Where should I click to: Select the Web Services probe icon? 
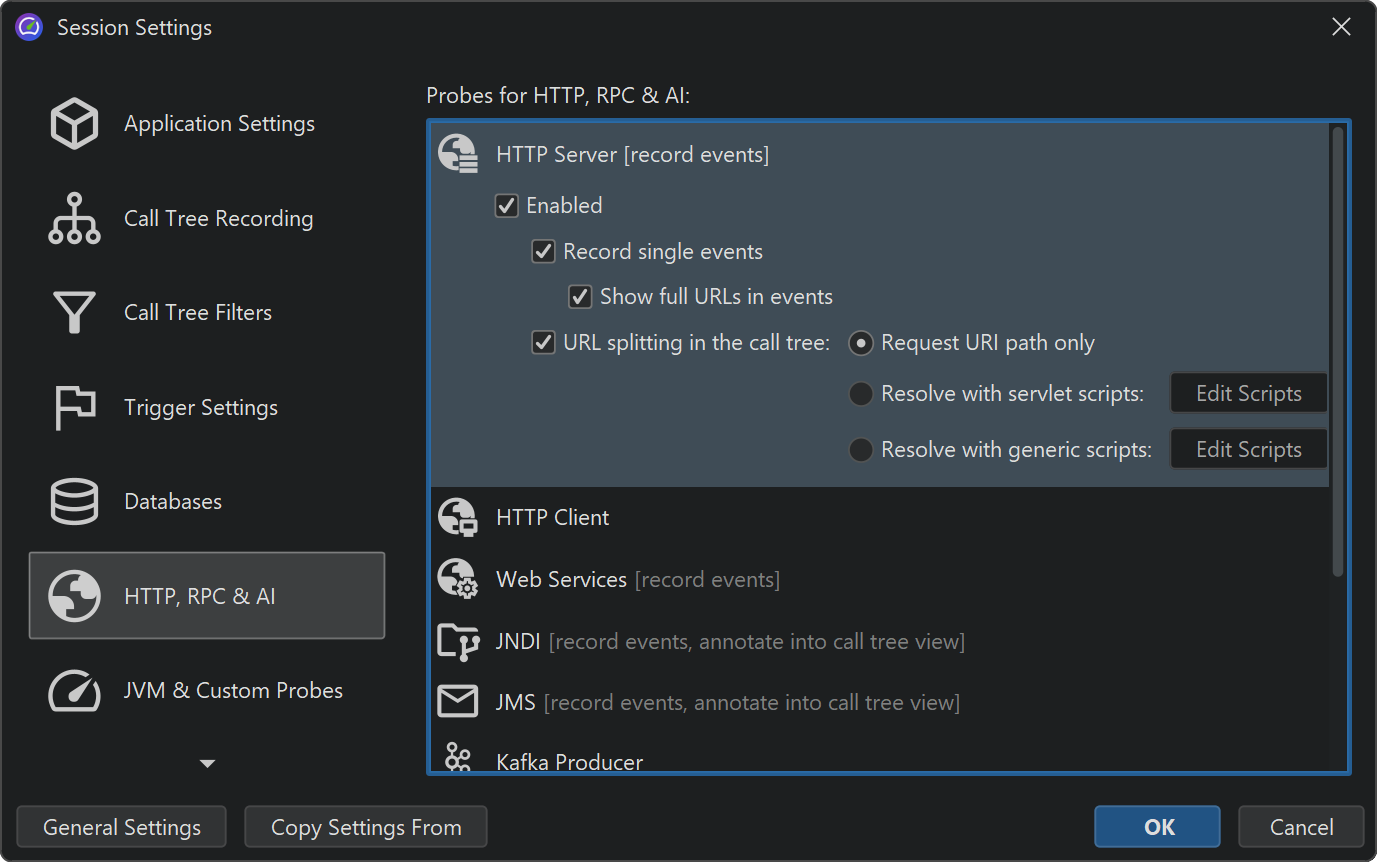(x=458, y=579)
